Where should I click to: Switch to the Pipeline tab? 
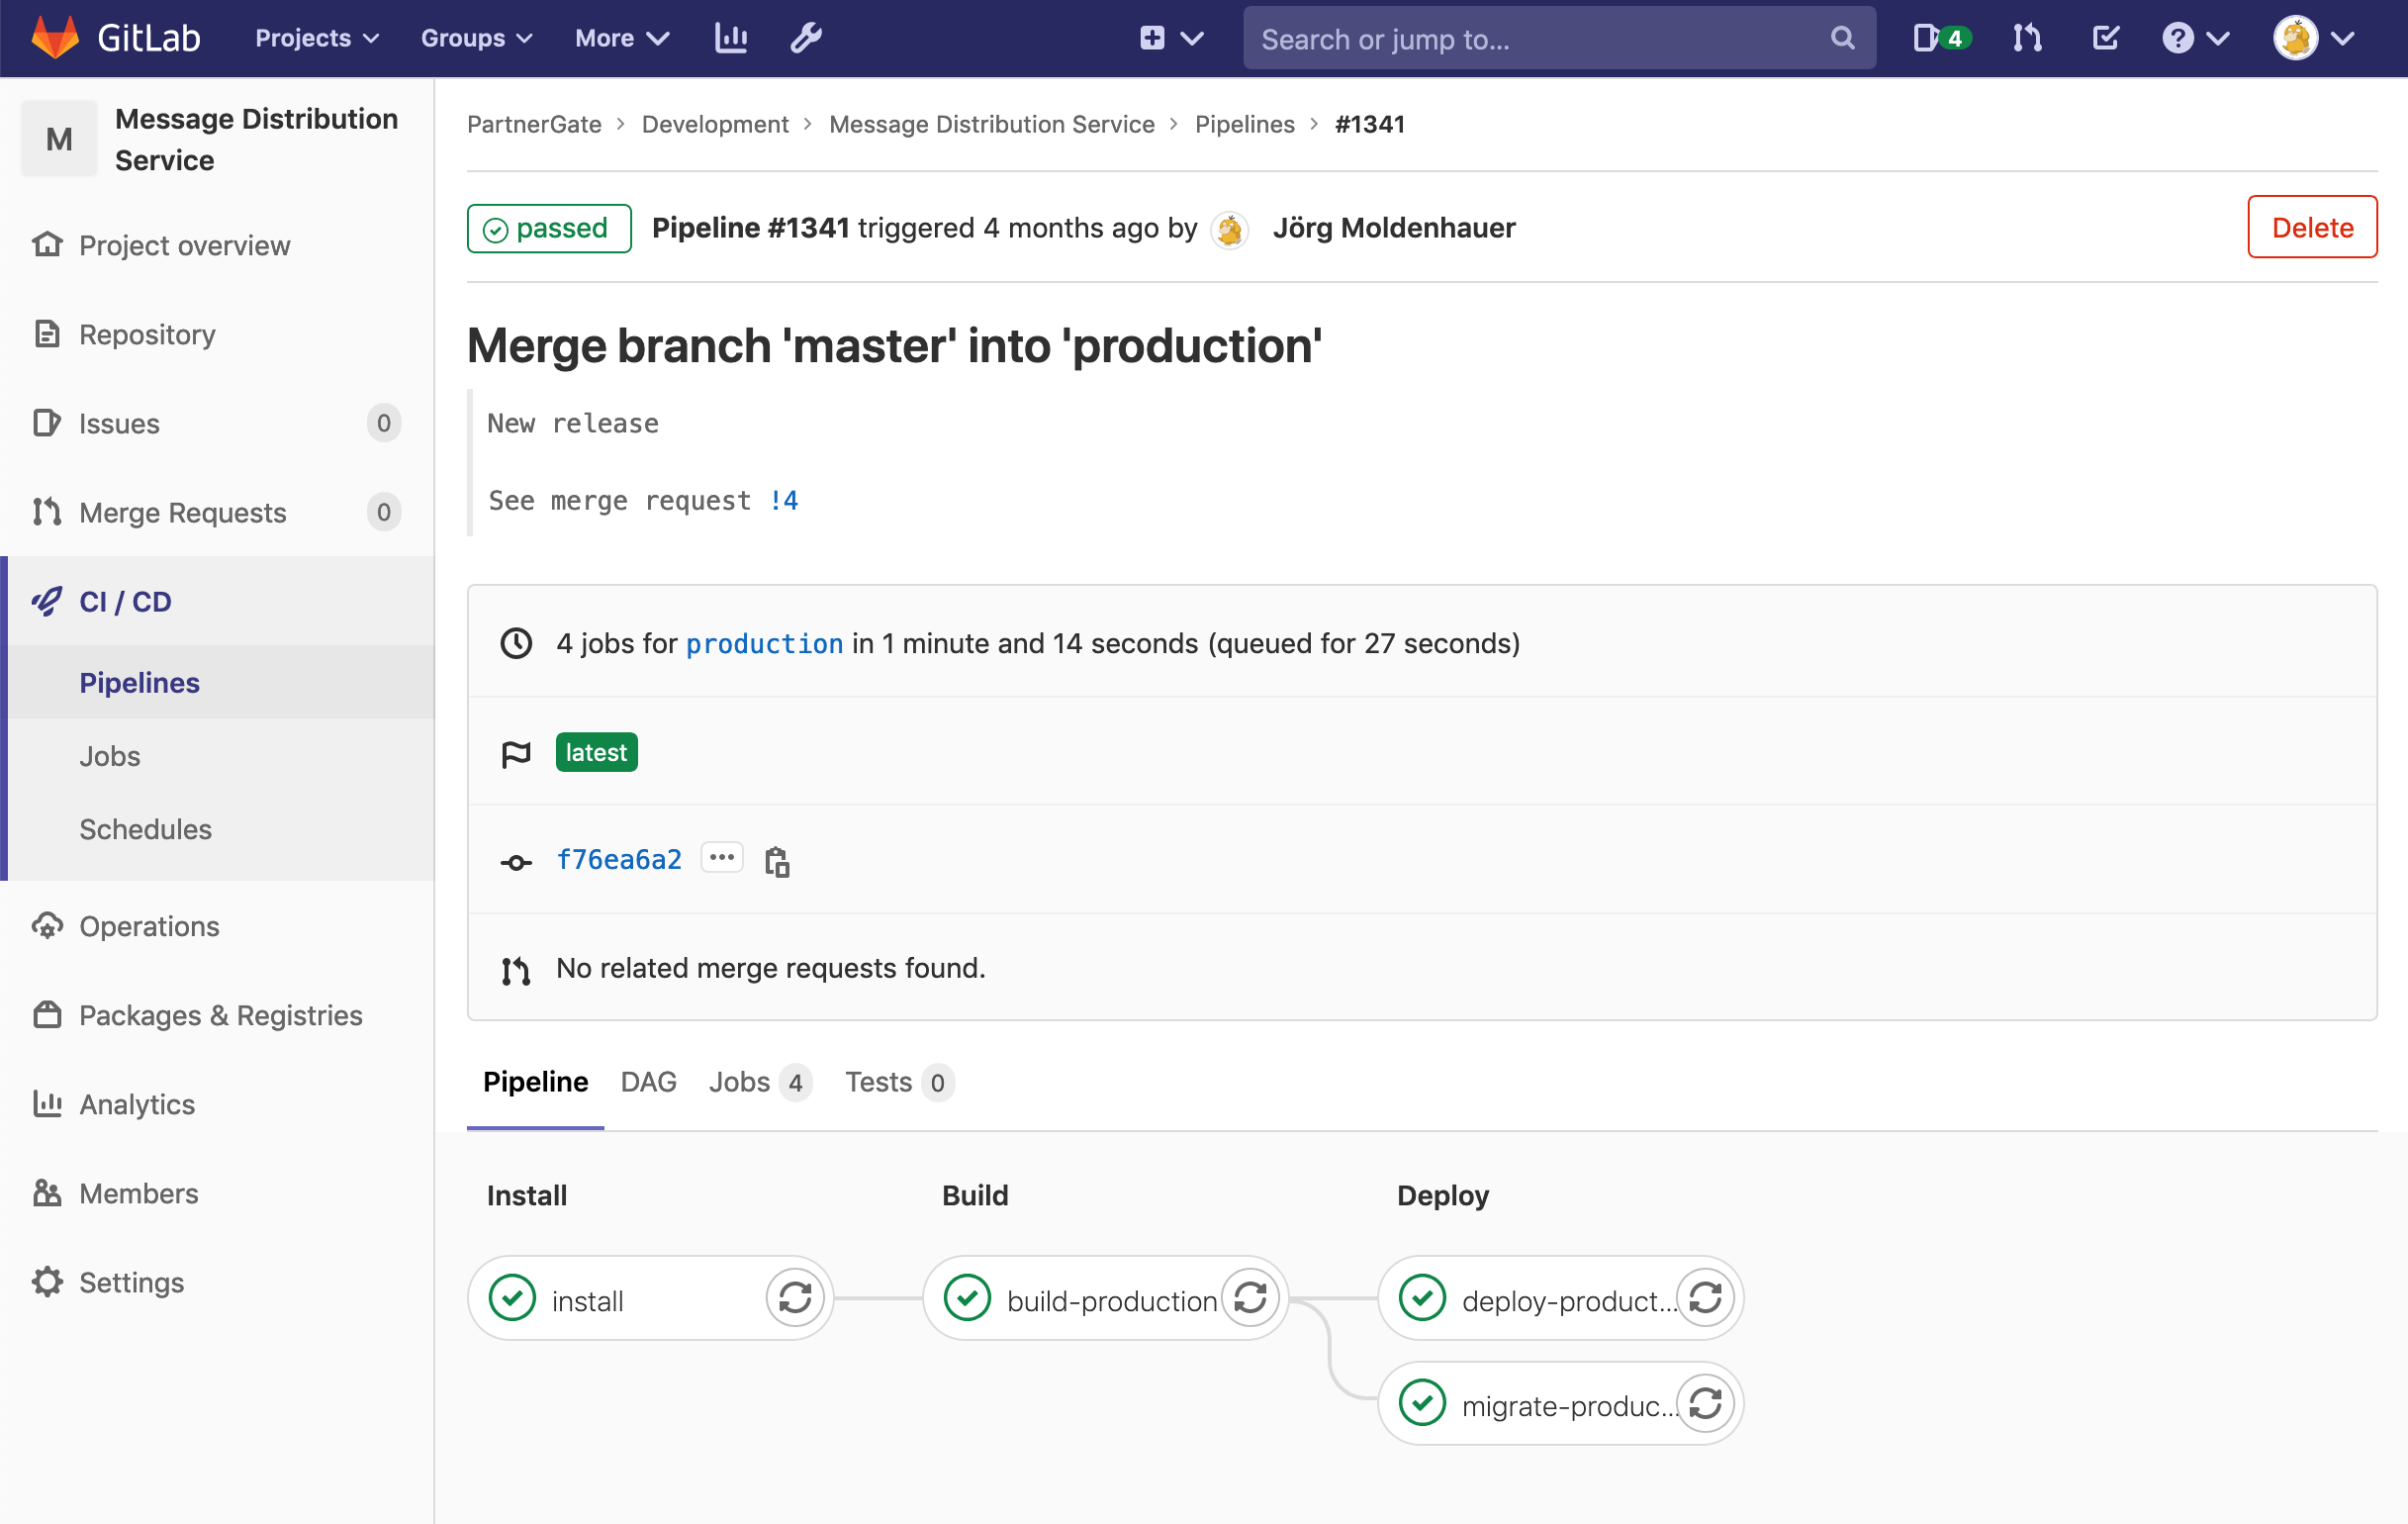pyautogui.click(x=535, y=1082)
